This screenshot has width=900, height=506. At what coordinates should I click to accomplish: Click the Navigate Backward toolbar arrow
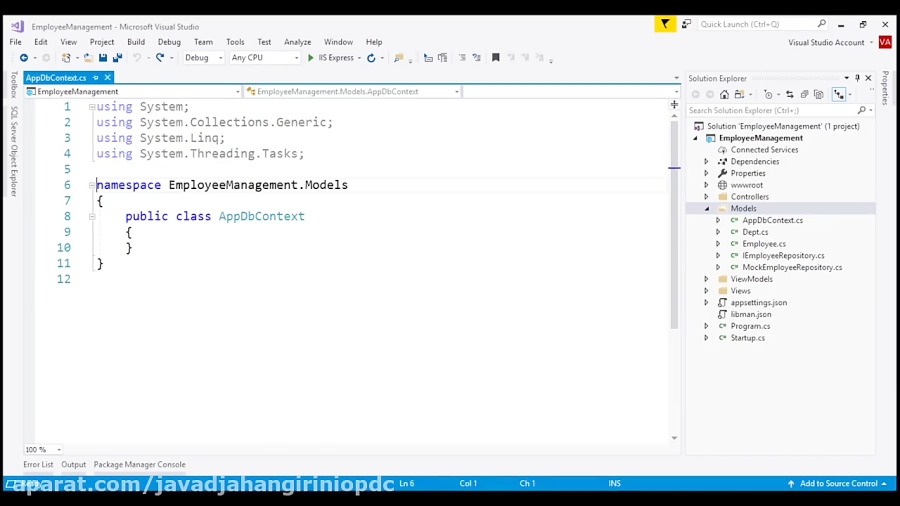(24, 58)
